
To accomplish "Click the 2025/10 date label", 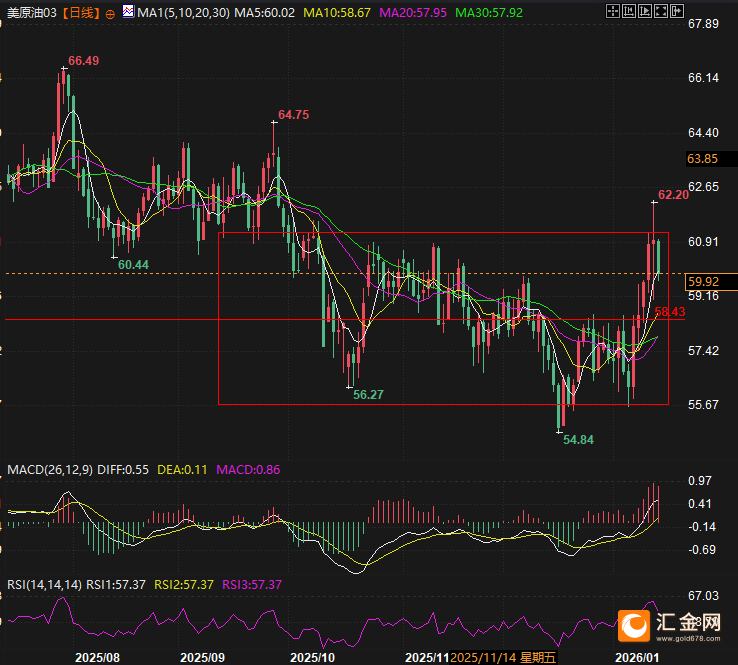I will [x=313, y=658].
